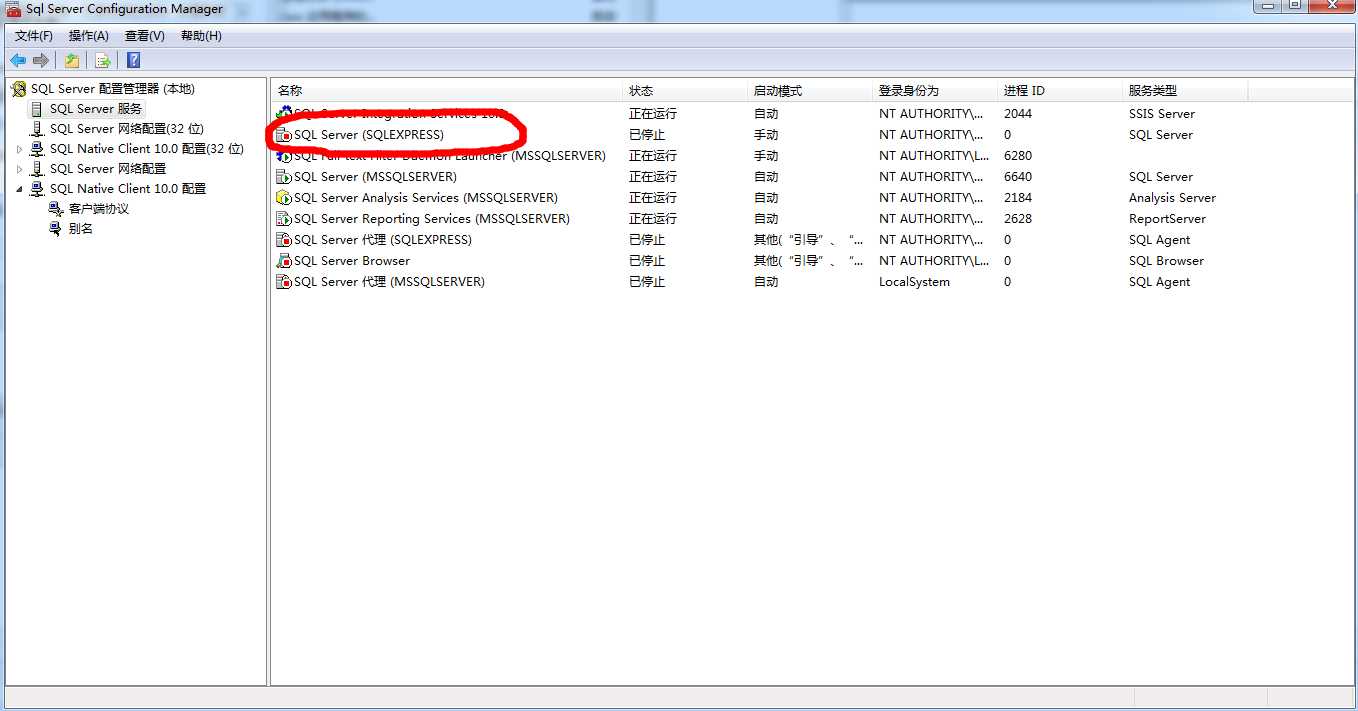Click the SSIS Server service type cell
This screenshot has height=711, width=1358.
[x=1162, y=114]
